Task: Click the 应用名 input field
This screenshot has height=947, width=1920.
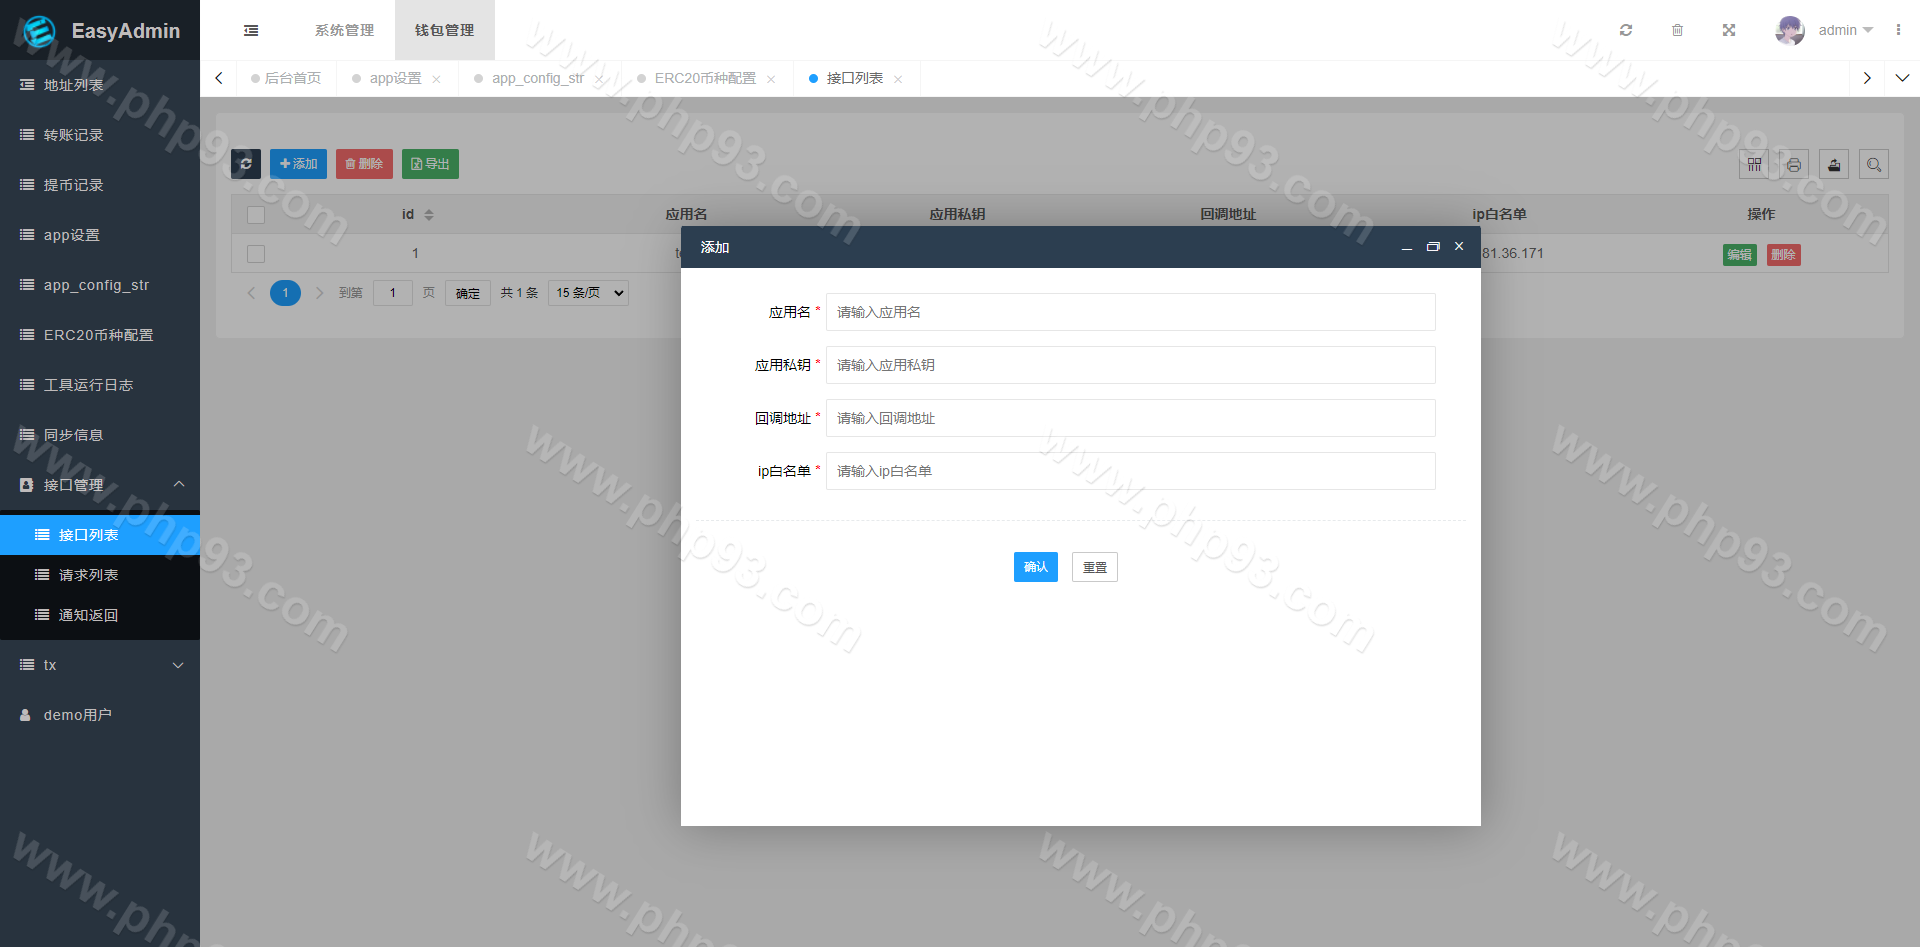Action: pyautogui.click(x=1130, y=312)
